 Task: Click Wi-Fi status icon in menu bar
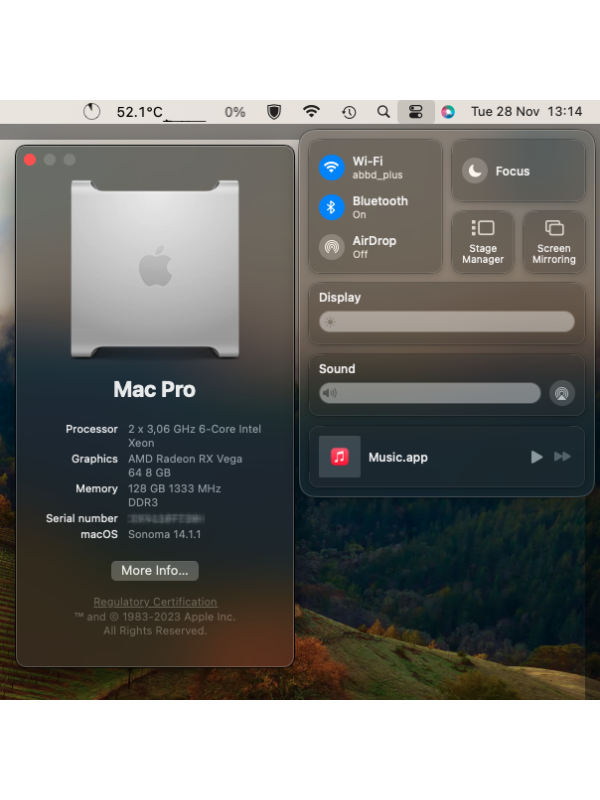(312, 112)
